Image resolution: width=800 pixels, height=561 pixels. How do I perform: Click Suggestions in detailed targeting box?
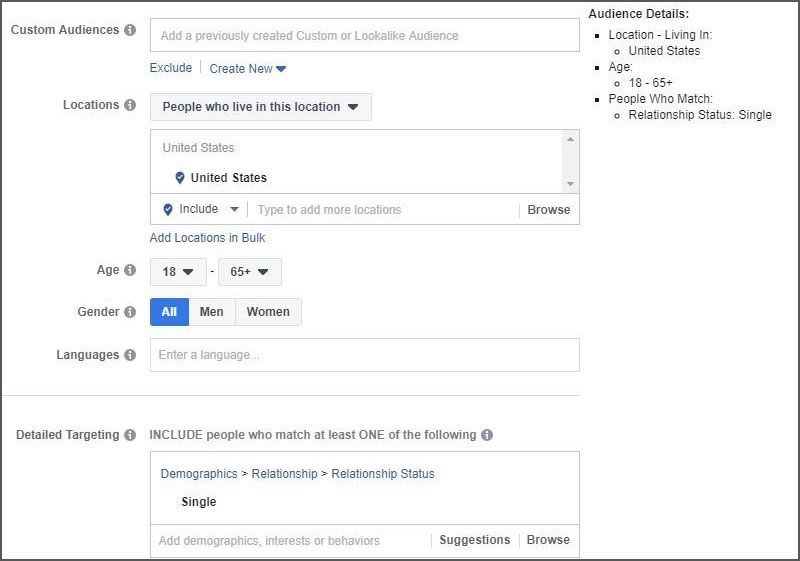[x=475, y=540]
